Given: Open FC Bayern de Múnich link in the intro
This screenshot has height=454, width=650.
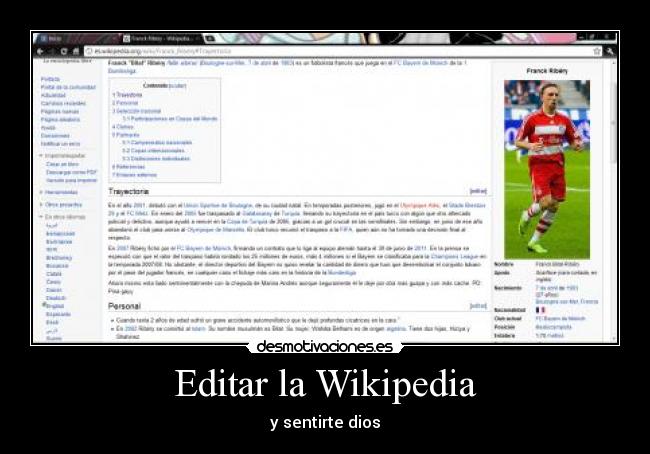Looking at the screenshot, I should coord(421,63).
